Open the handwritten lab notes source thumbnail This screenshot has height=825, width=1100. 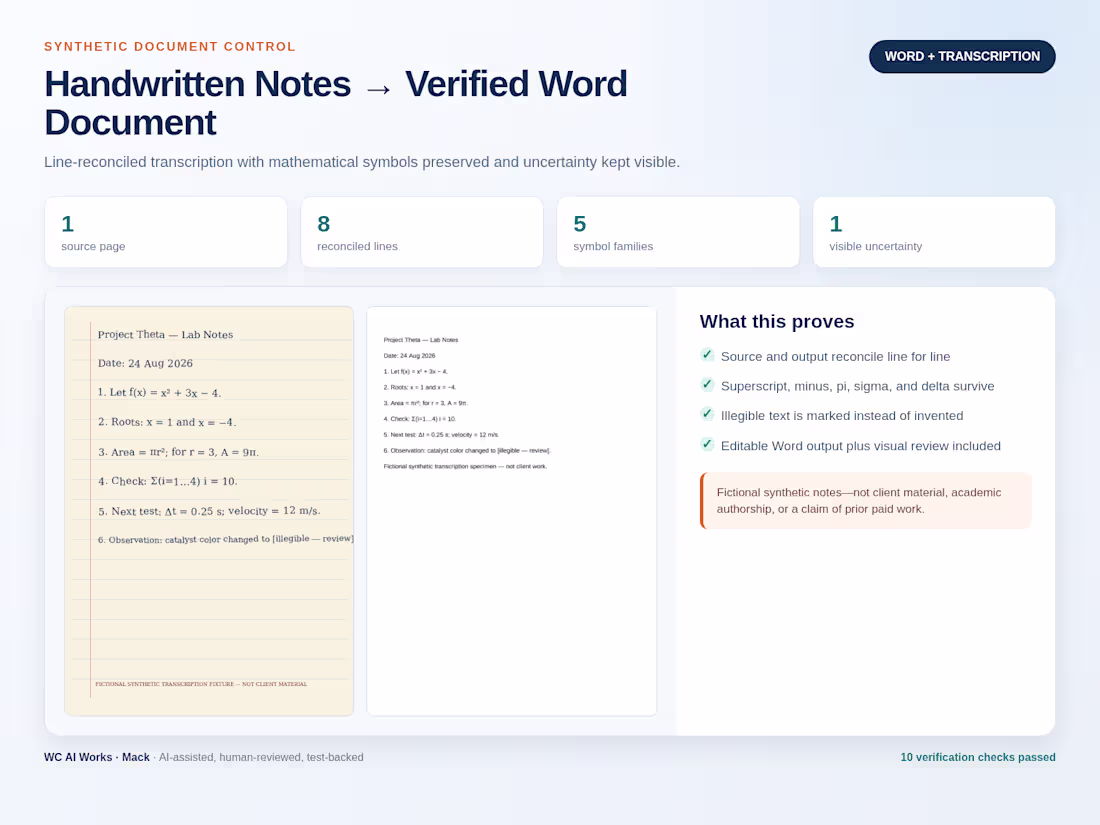209,511
